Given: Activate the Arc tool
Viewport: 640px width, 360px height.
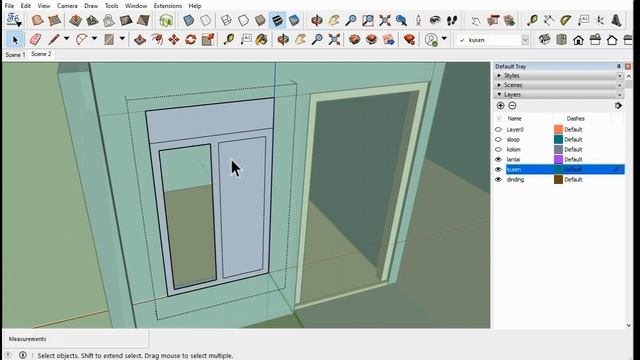Looking at the screenshot, I should [x=82, y=40].
